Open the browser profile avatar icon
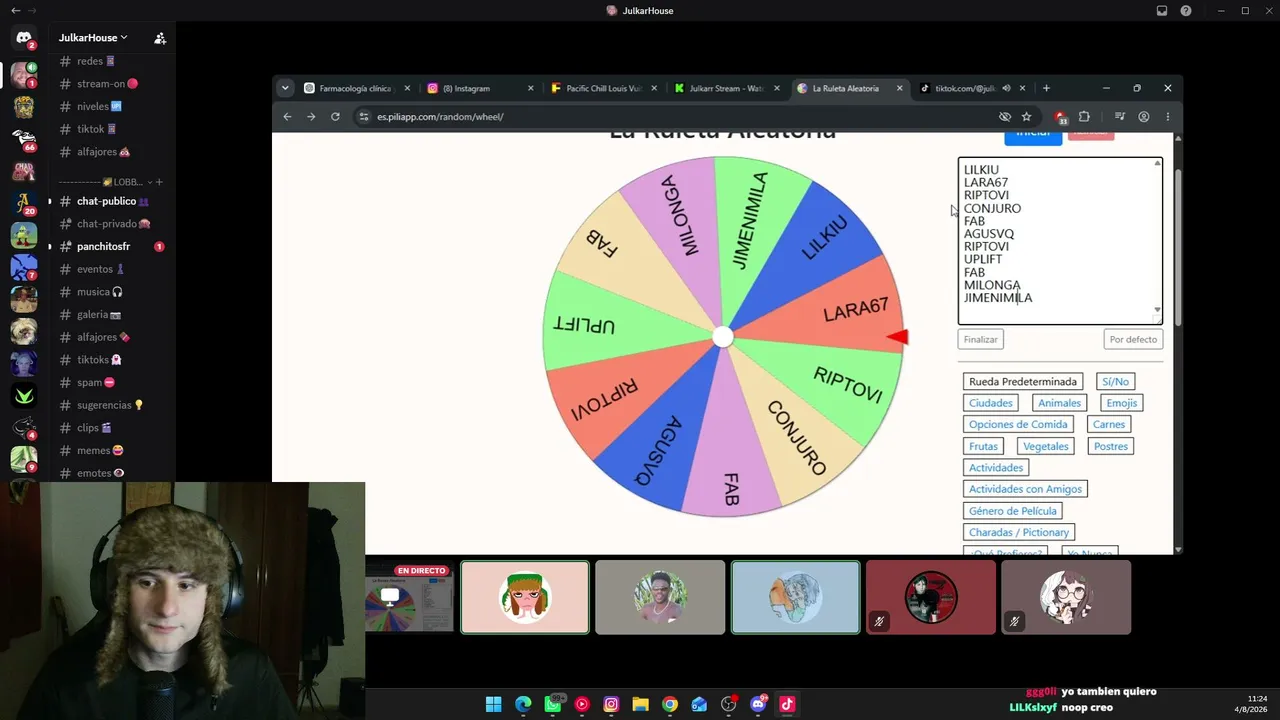The width and height of the screenshot is (1280, 720). tap(1144, 117)
